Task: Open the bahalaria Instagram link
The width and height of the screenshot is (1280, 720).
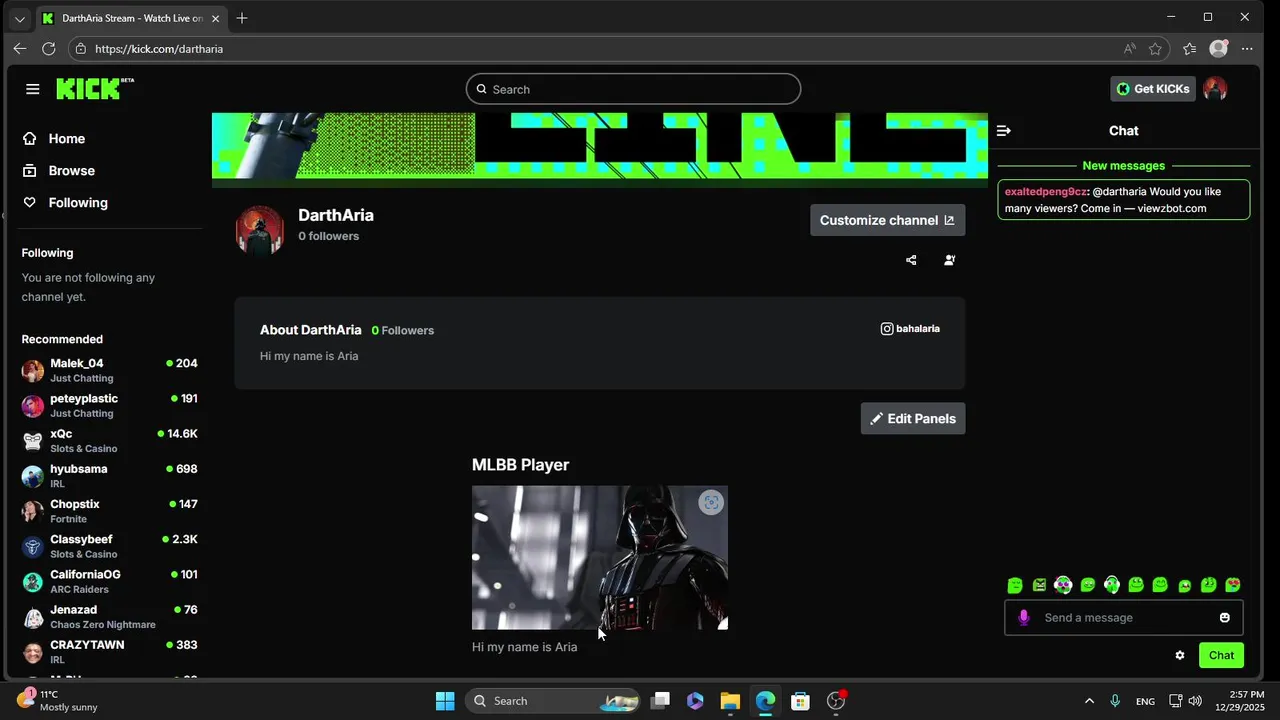Action: (910, 328)
